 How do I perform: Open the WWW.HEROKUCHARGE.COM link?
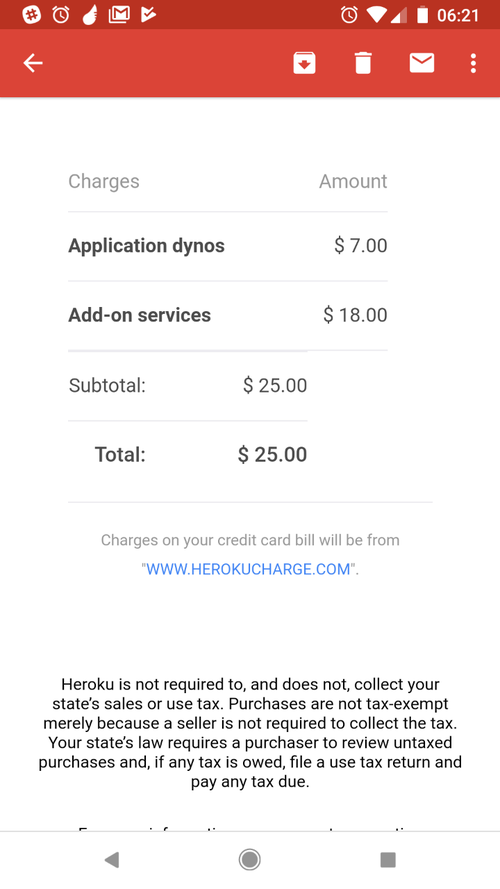coord(248,569)
